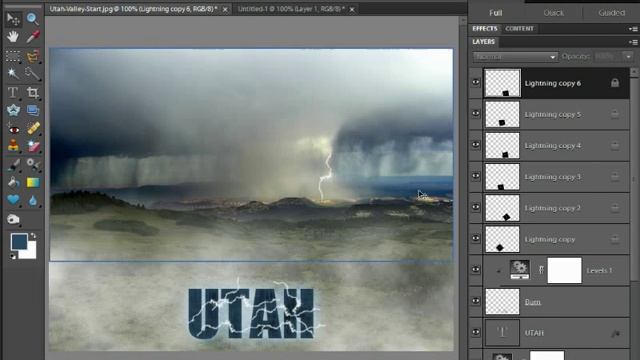Click the Lightning copy 4 layer thumbnail

click(x=502, y=146)
